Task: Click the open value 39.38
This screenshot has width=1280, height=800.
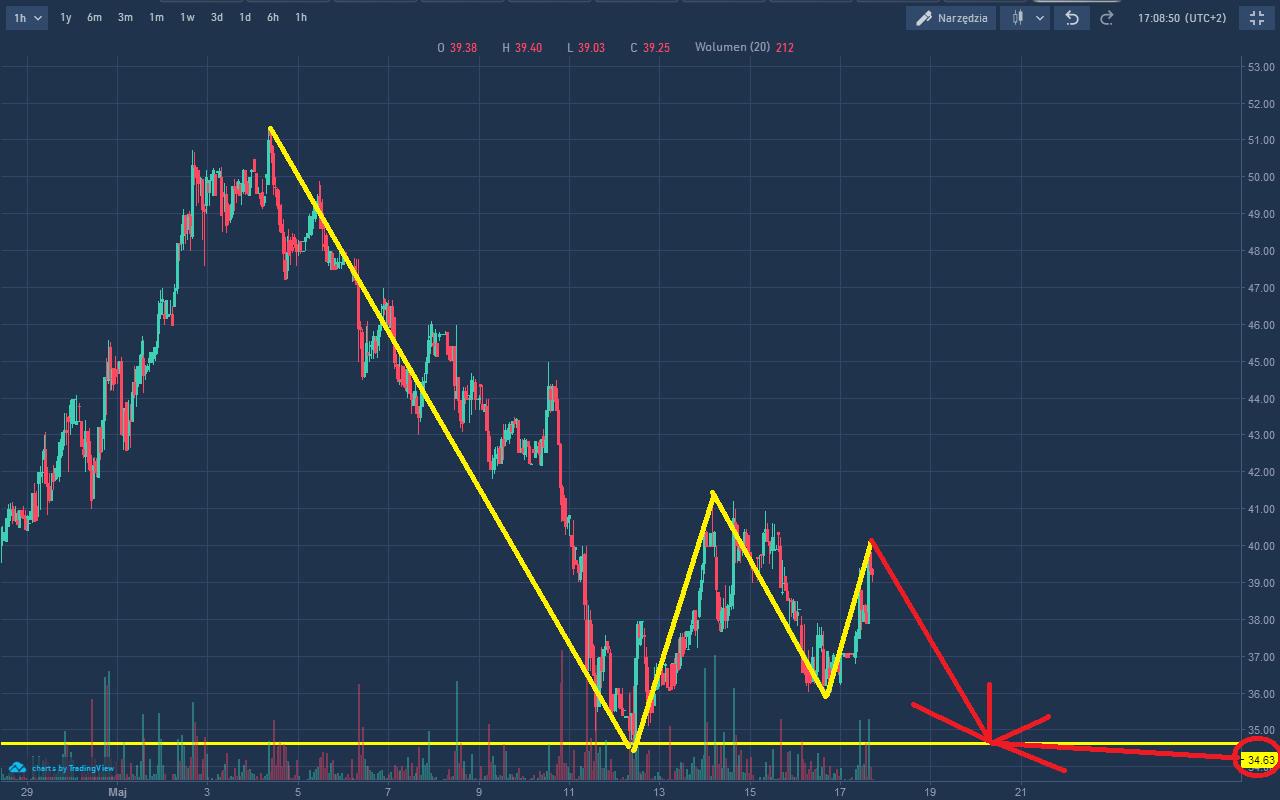Action: tap(463, 47)
